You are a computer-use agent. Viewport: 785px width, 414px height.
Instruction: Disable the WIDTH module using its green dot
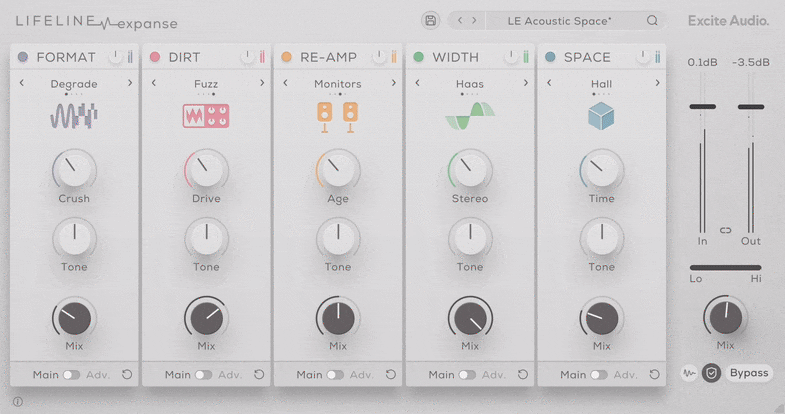tap(419, 57)
